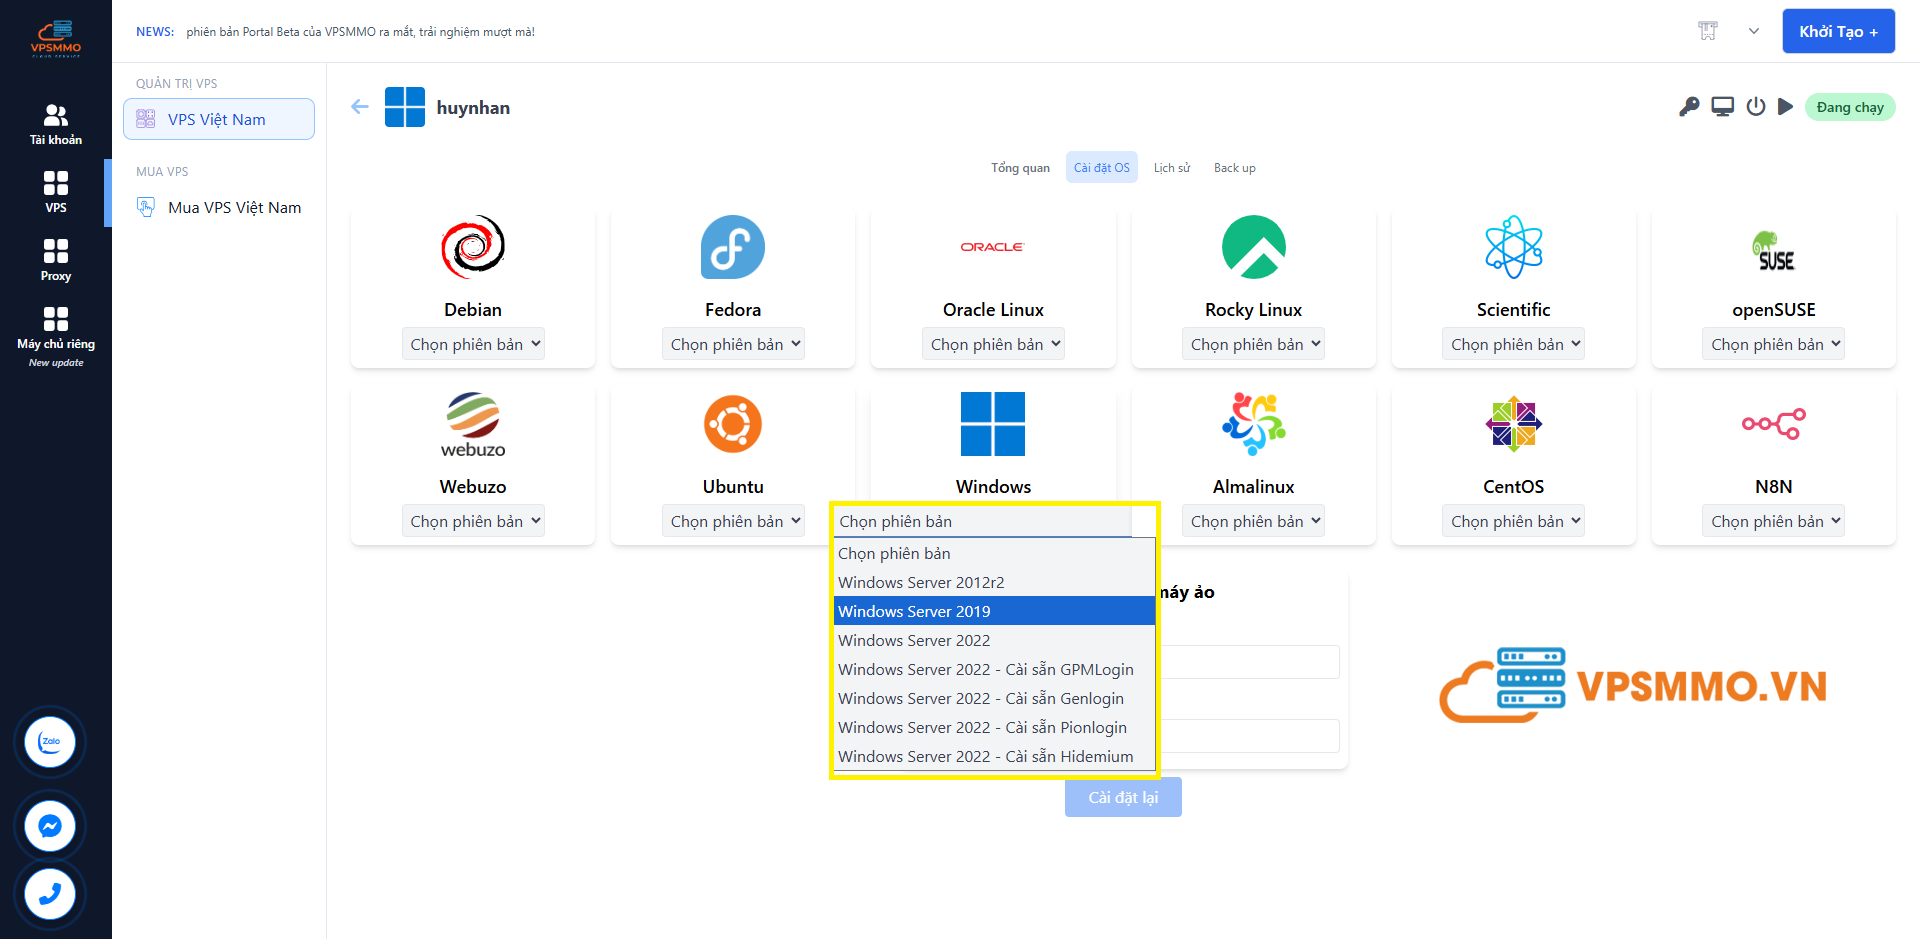Click the key icon for VPS password
1920x939 pixels.
pyautogui.click(x=1689, y=107)
